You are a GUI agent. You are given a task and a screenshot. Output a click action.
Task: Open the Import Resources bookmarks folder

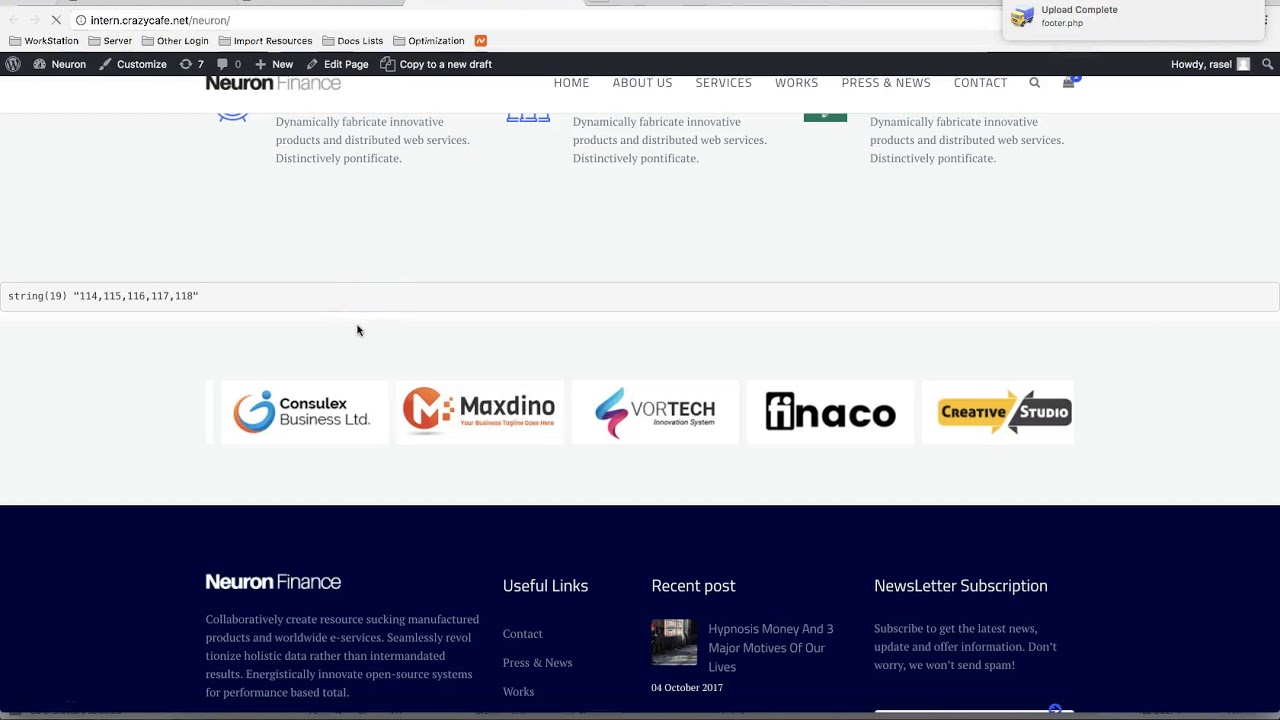265,41
